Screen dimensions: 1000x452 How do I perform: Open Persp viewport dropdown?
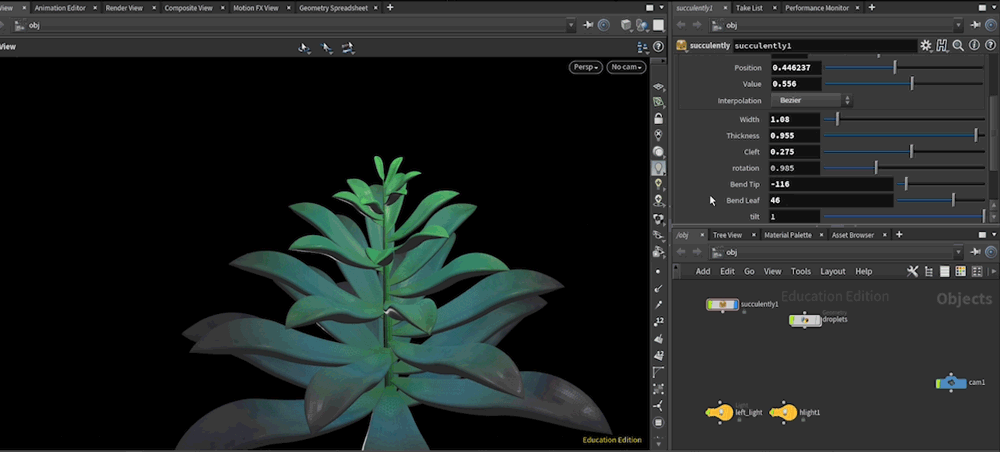coord(585,67)
